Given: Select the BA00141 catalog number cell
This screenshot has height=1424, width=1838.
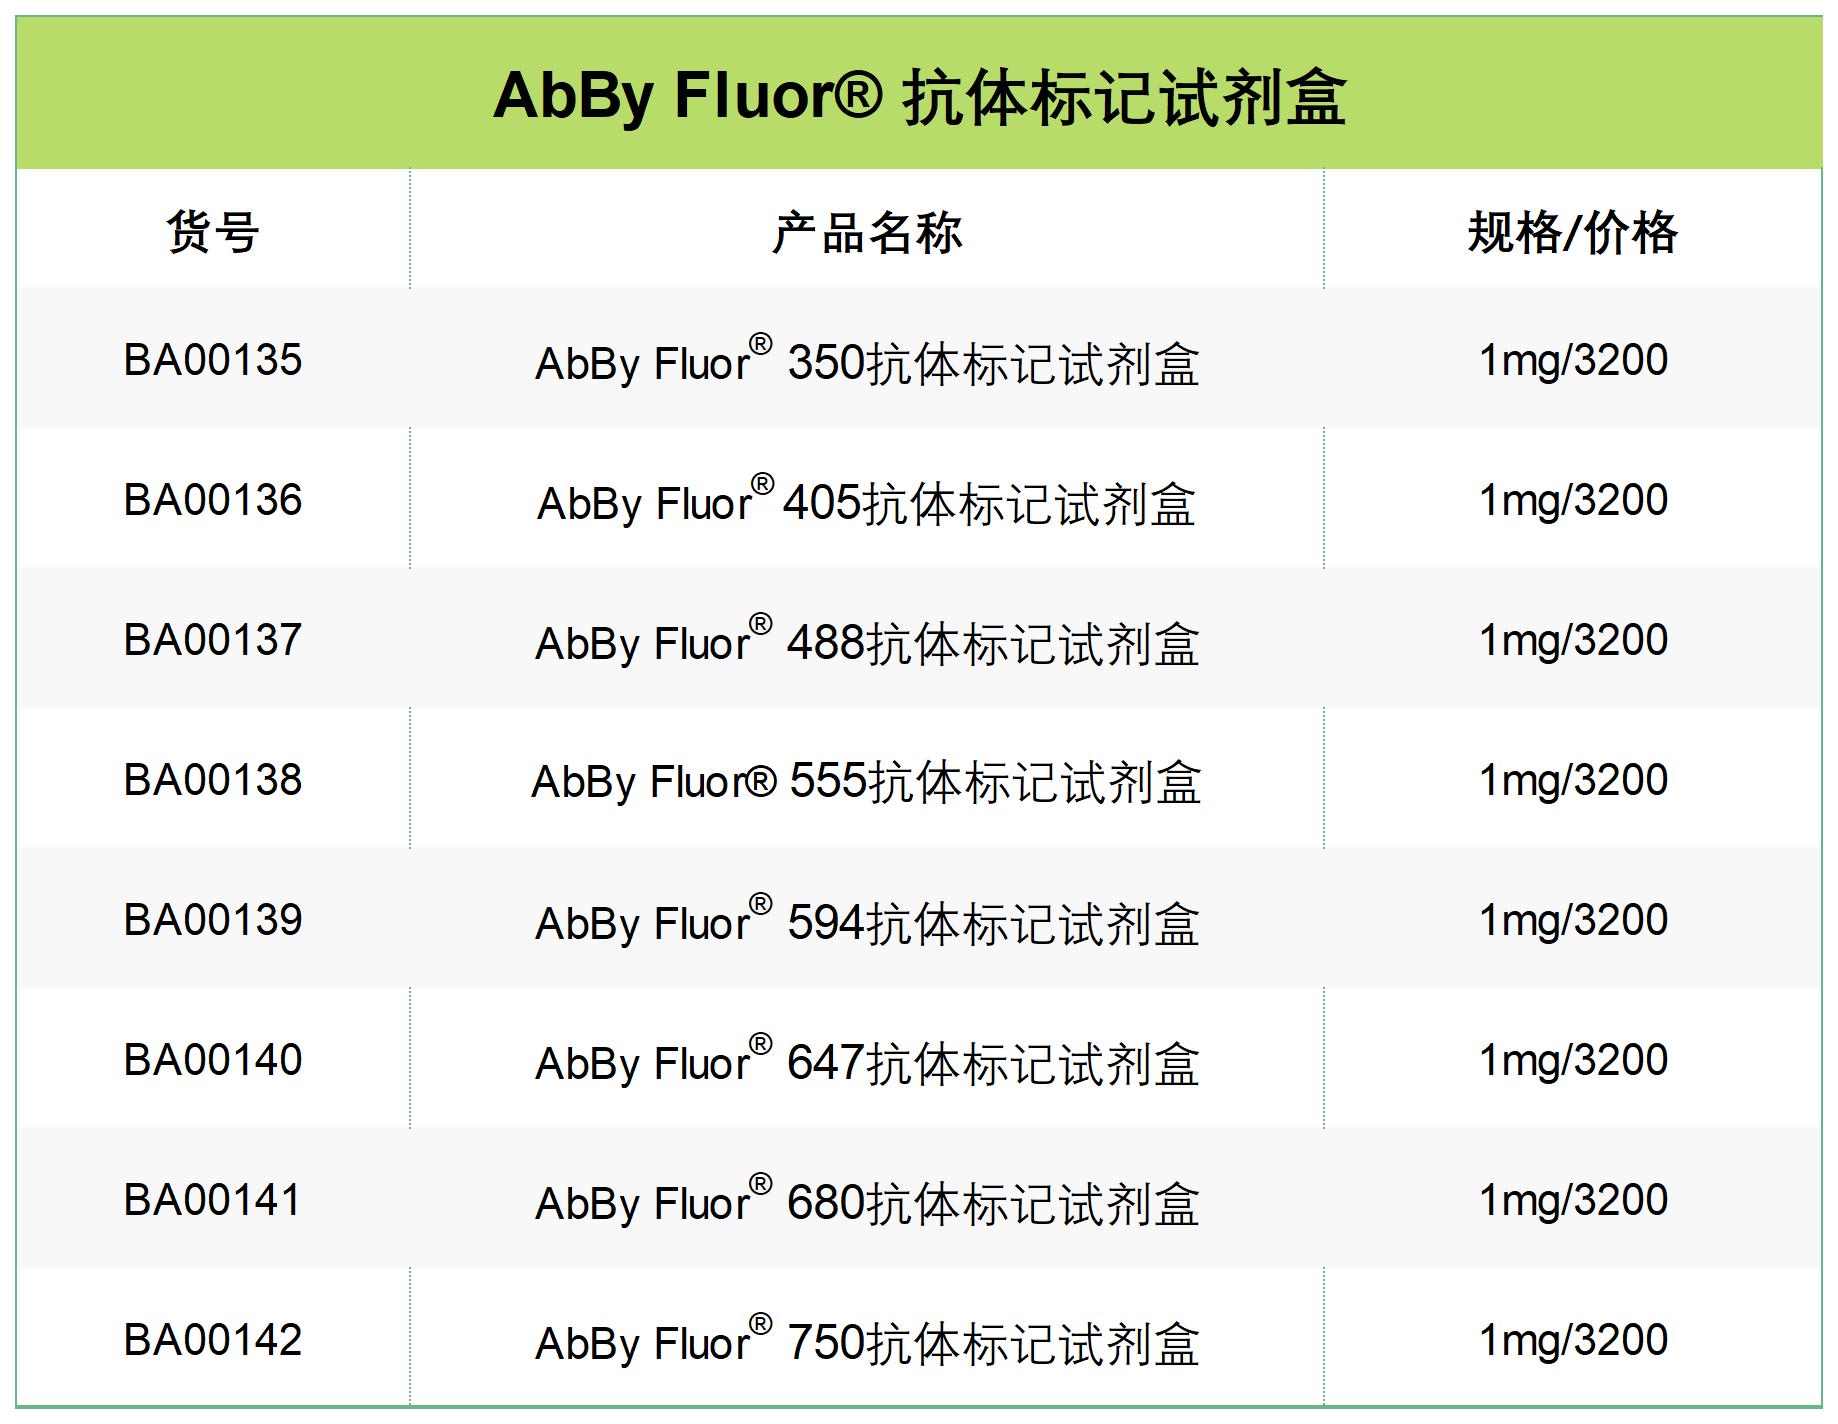Looking at the screenshot, I should pos(213,1200).
